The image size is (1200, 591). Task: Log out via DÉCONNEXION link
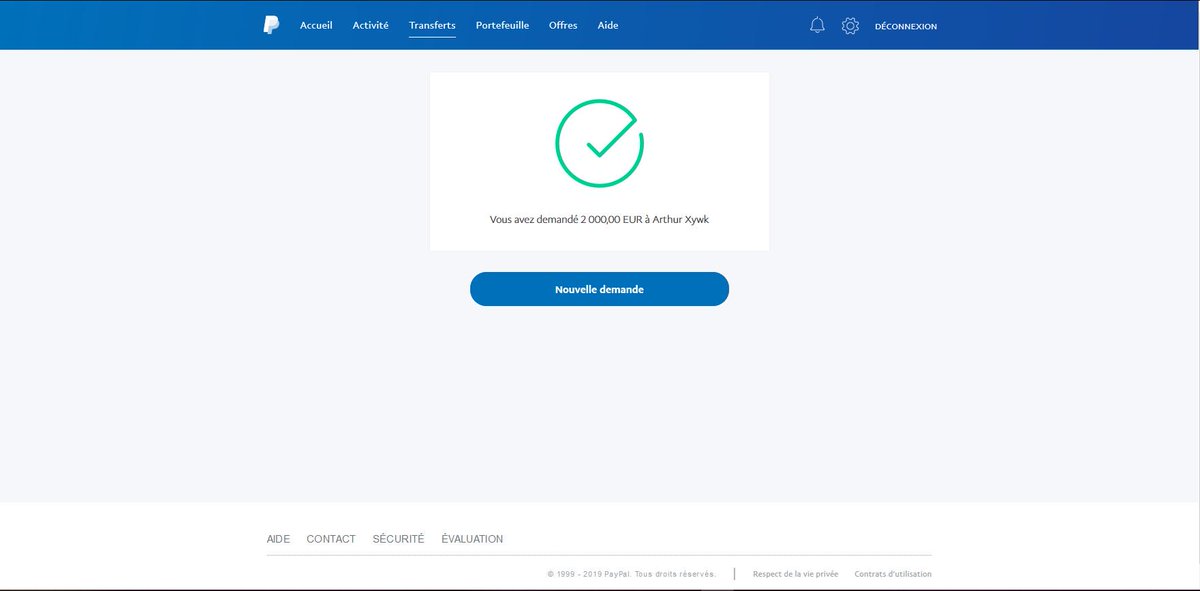906,26
